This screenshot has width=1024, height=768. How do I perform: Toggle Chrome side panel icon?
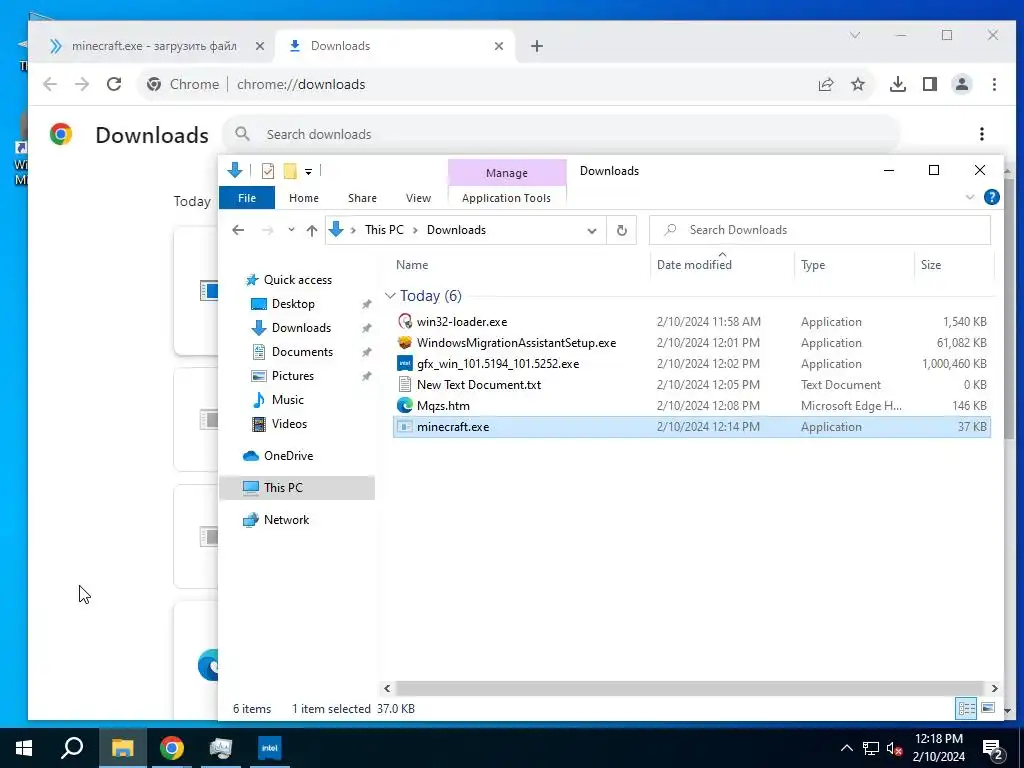(x=930, y=84)
